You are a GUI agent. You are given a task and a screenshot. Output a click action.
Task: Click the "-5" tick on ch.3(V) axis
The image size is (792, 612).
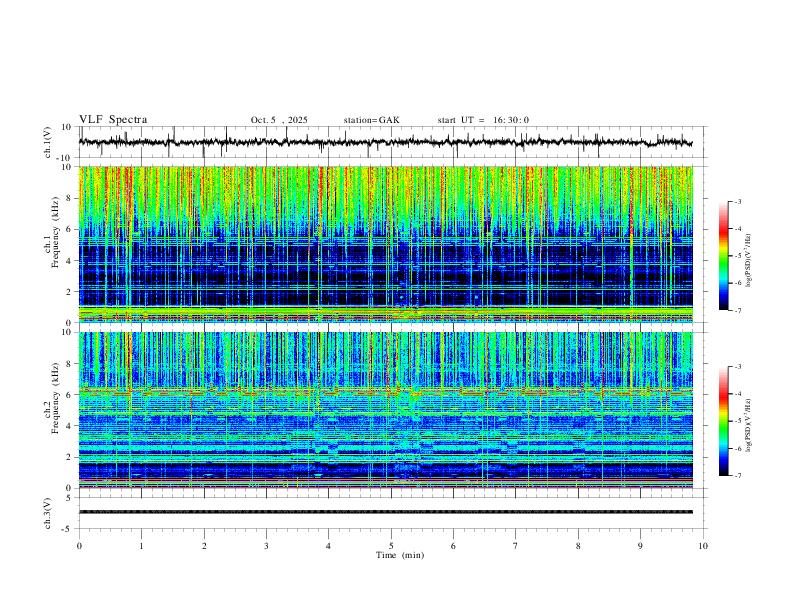tap(67, 529)
